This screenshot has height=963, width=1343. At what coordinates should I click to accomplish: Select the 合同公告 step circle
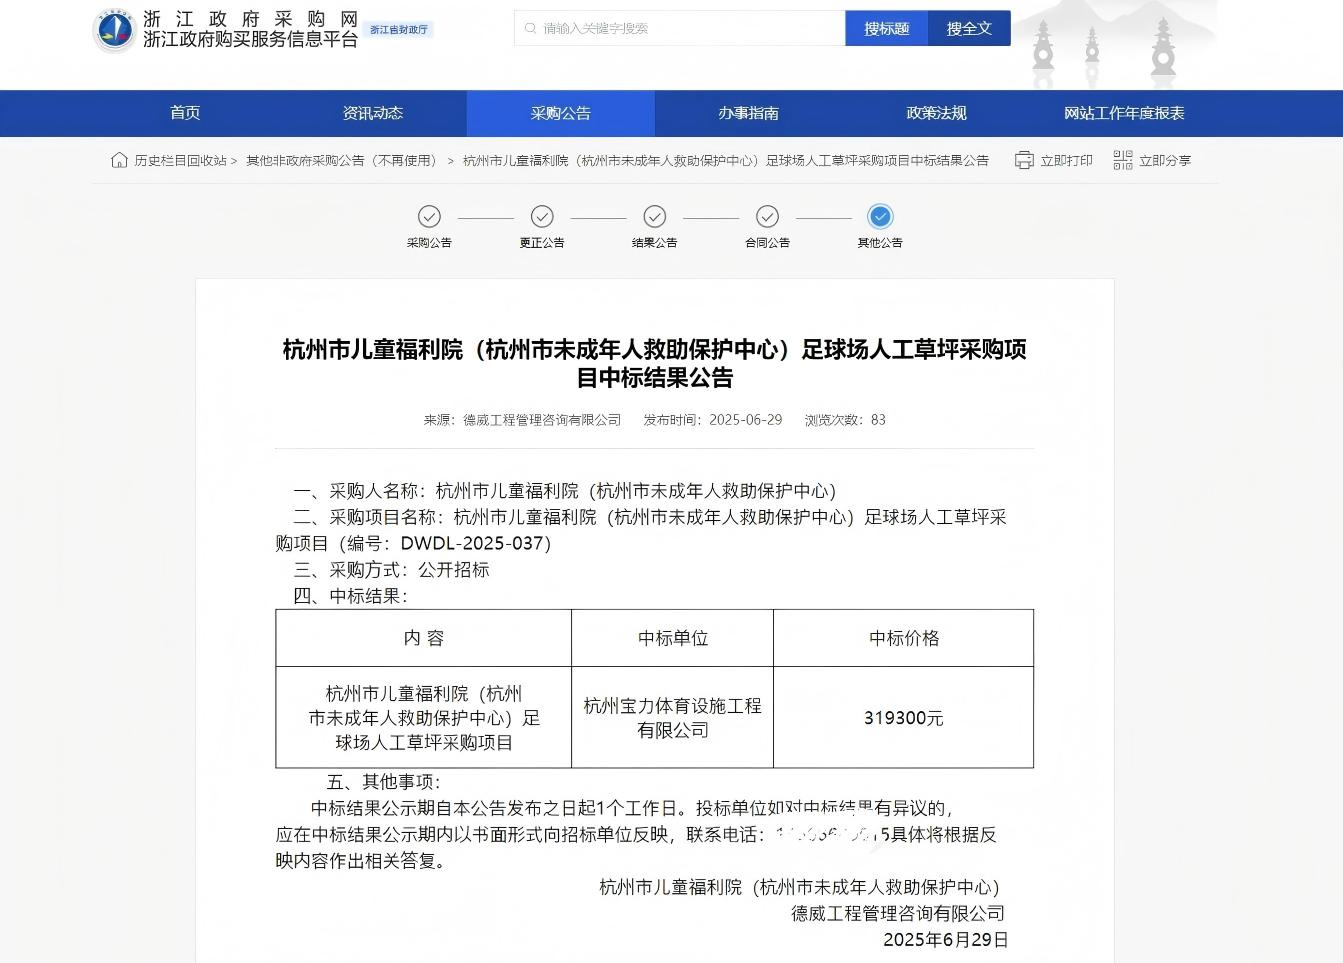(x=767, y=217)
